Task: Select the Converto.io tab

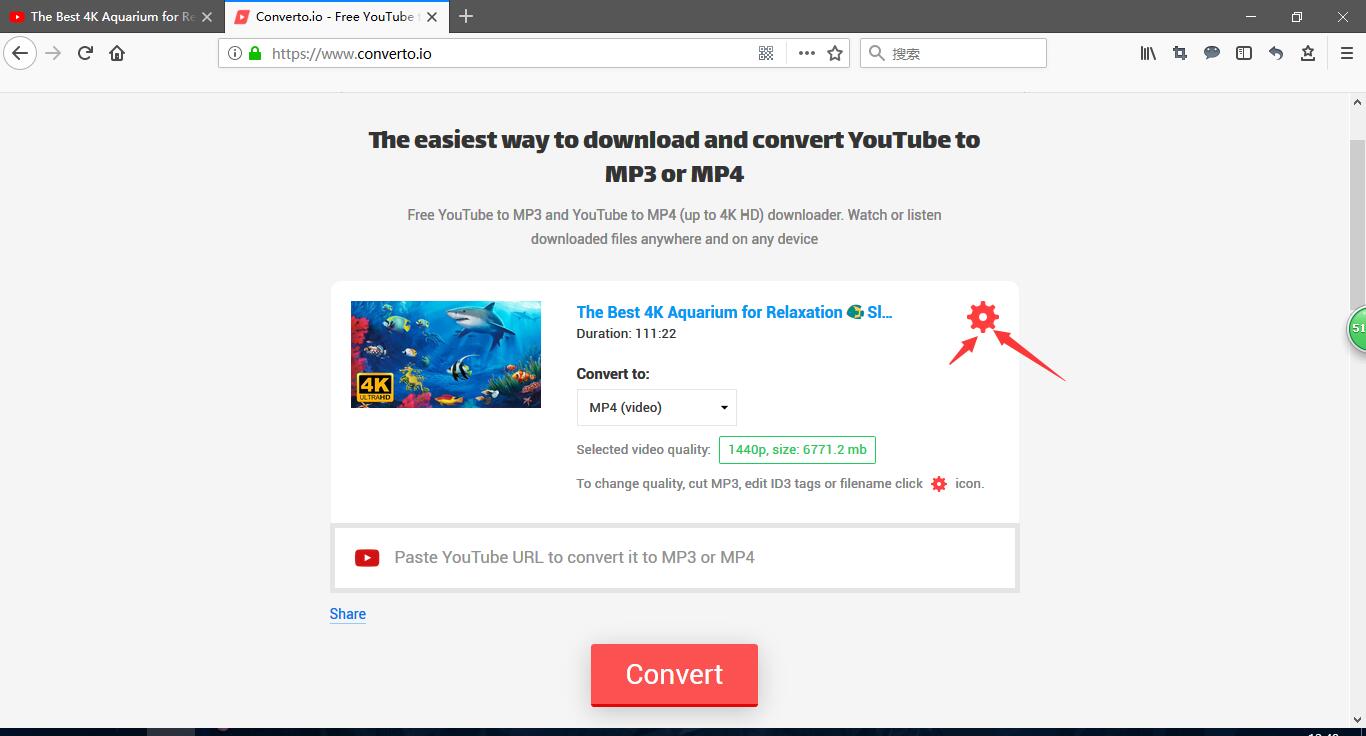Action: pyautogui.click(x=335, y=16)
